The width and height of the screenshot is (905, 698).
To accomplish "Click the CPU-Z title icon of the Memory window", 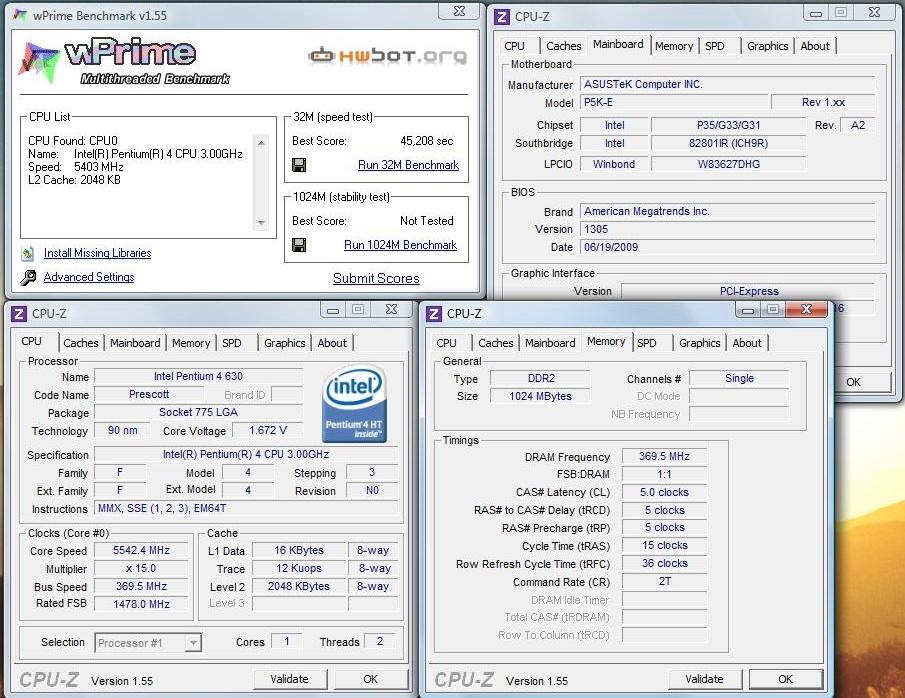I will coord(433,314).
